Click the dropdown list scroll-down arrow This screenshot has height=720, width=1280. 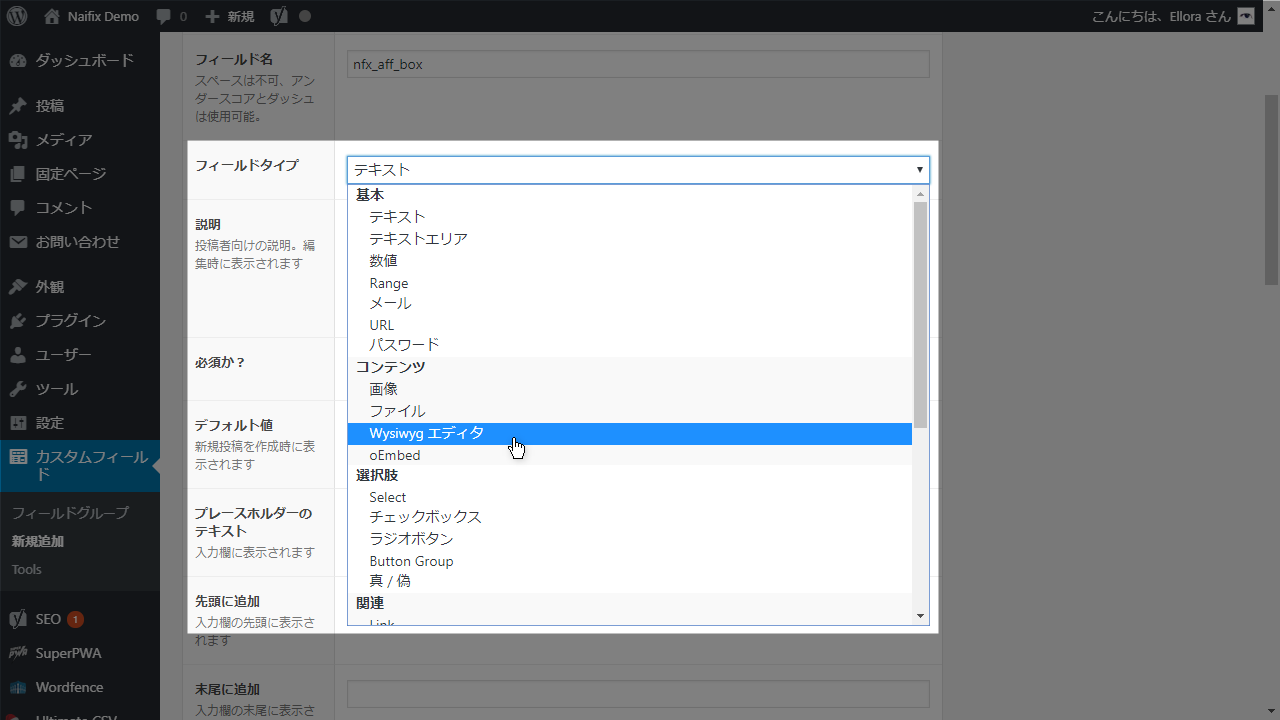920,616
